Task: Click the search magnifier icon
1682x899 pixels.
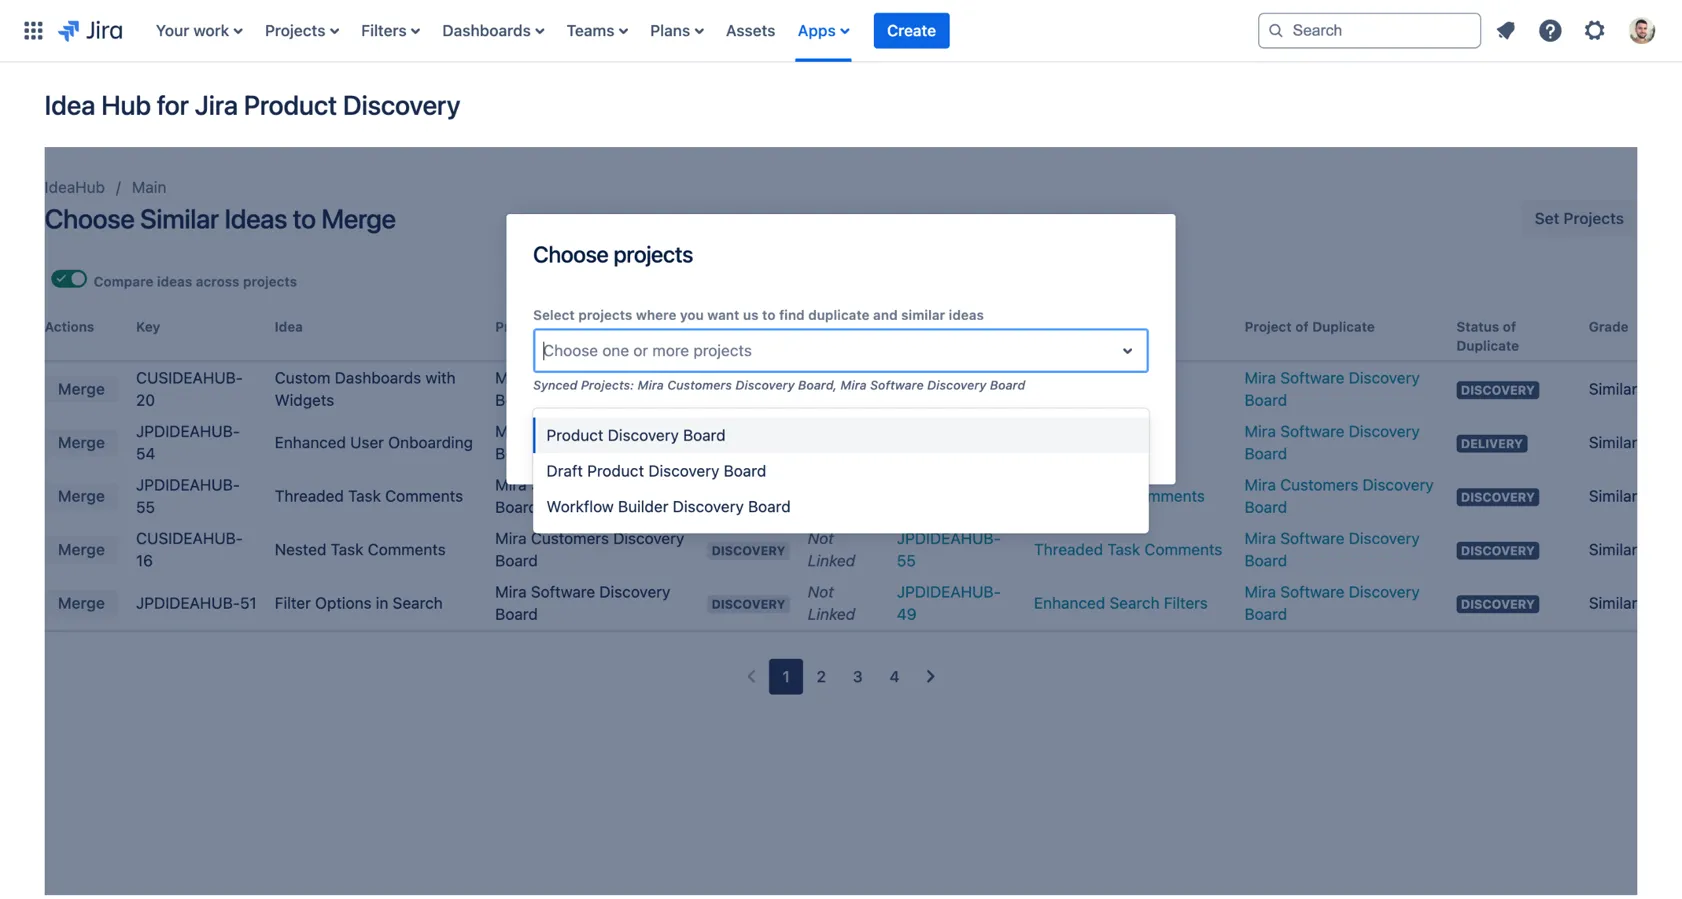Action: pyautogui.click(x=1276, y=30)
